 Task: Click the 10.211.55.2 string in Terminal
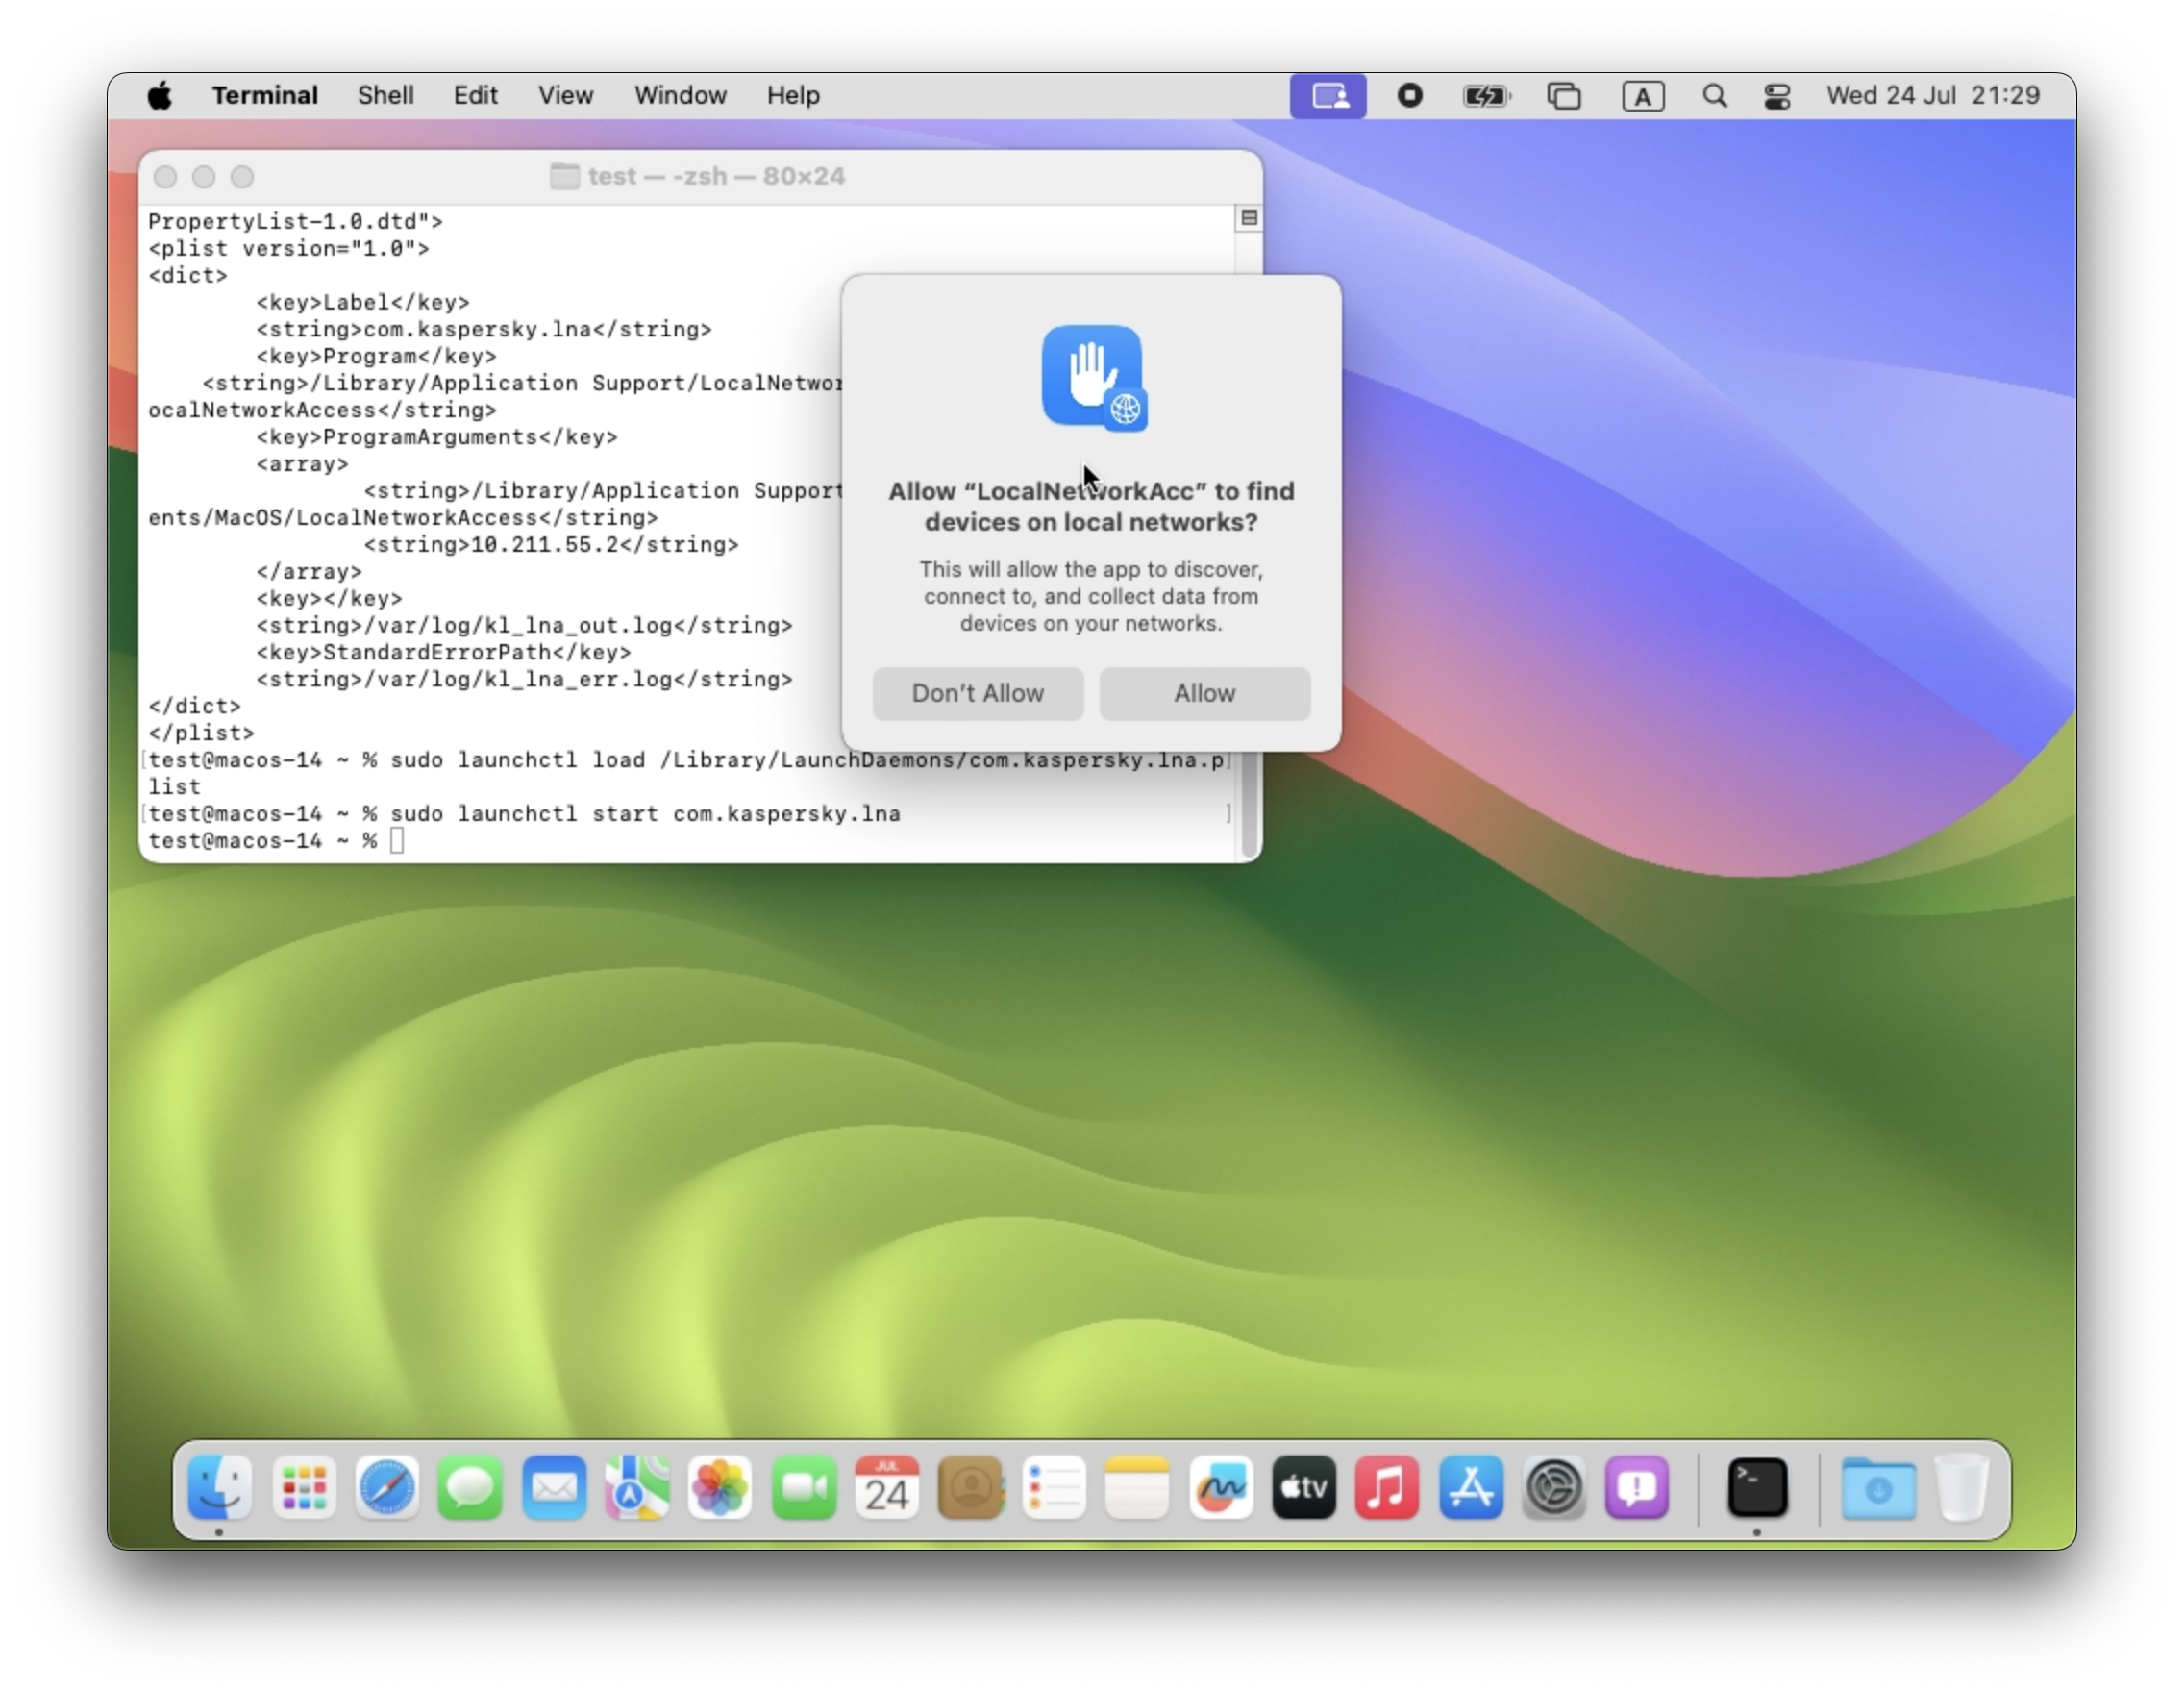pos(551,545)
